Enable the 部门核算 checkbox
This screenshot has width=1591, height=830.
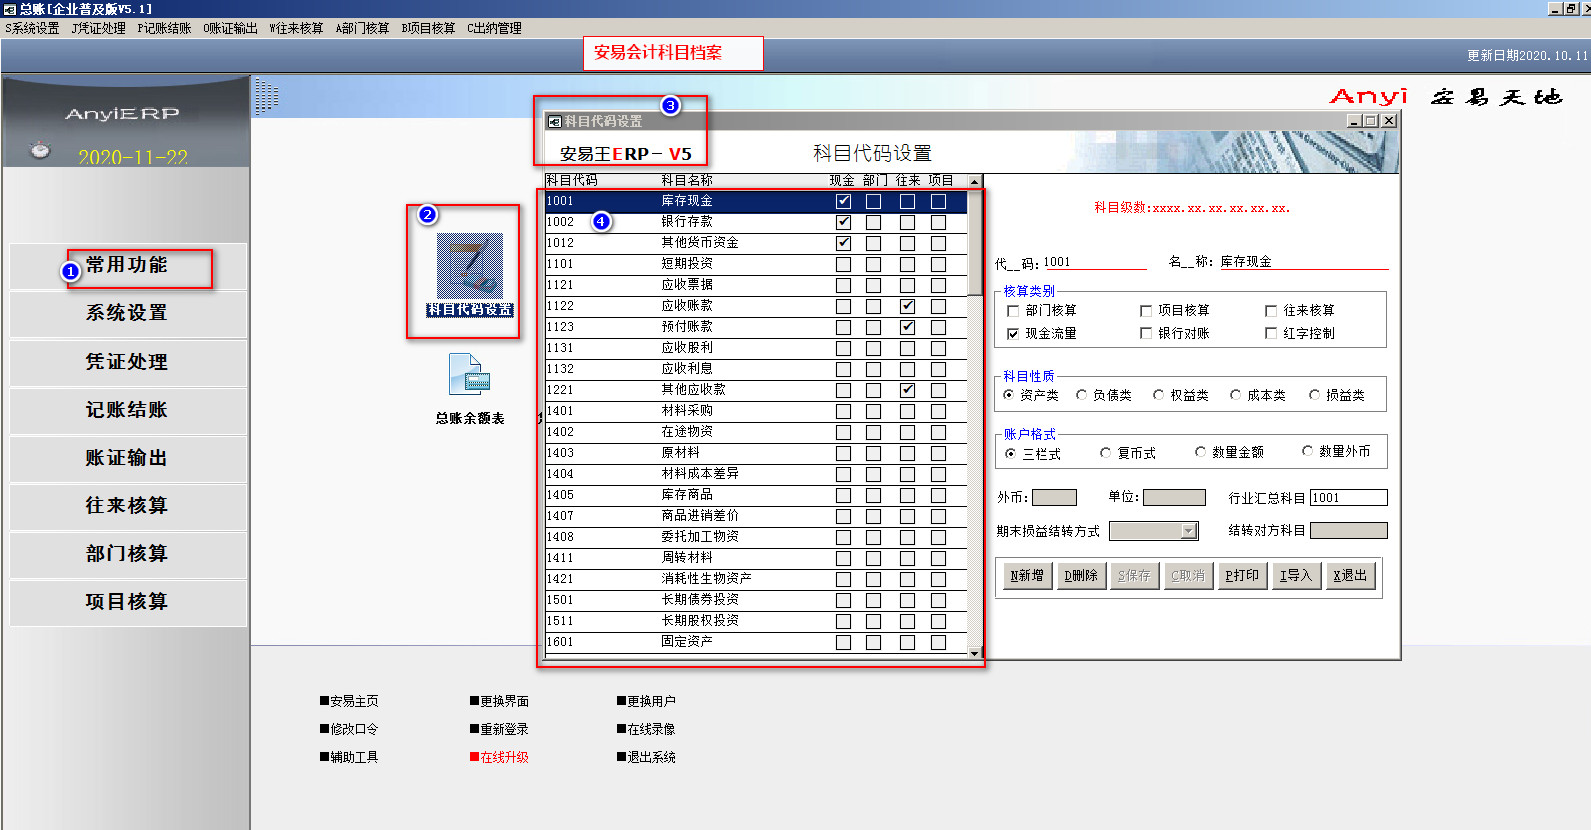(1013, 311)
